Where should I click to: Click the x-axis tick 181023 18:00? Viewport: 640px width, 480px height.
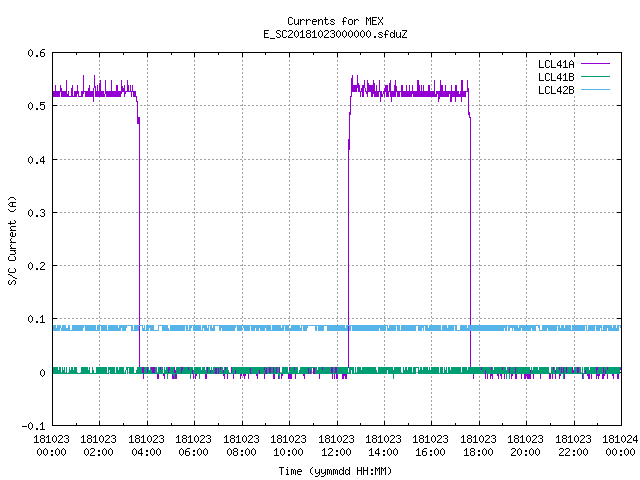pos(478,445)
